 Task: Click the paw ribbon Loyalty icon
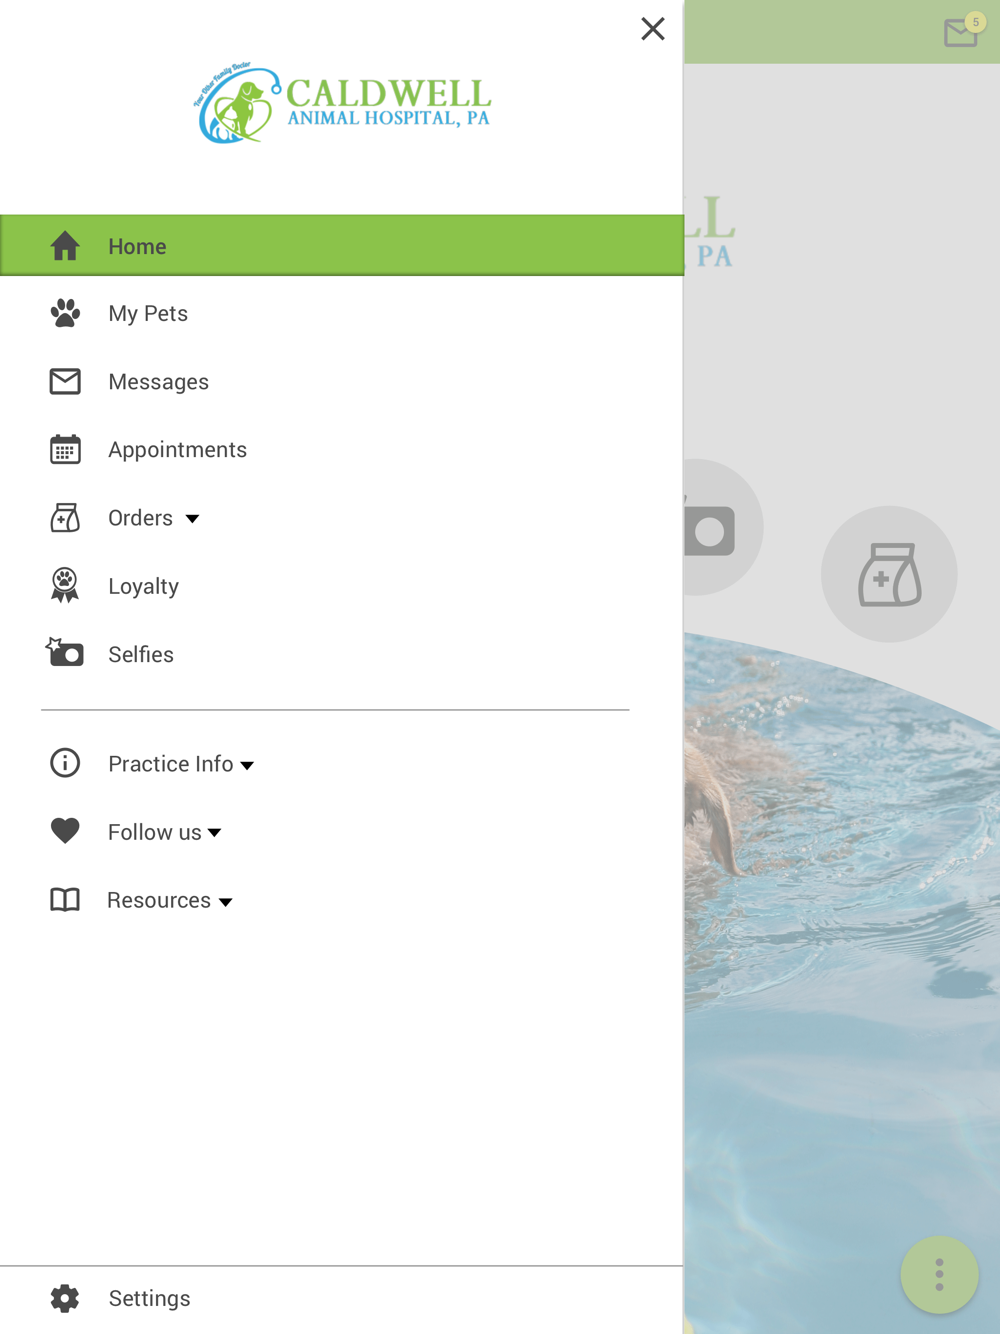pos(65,585)
